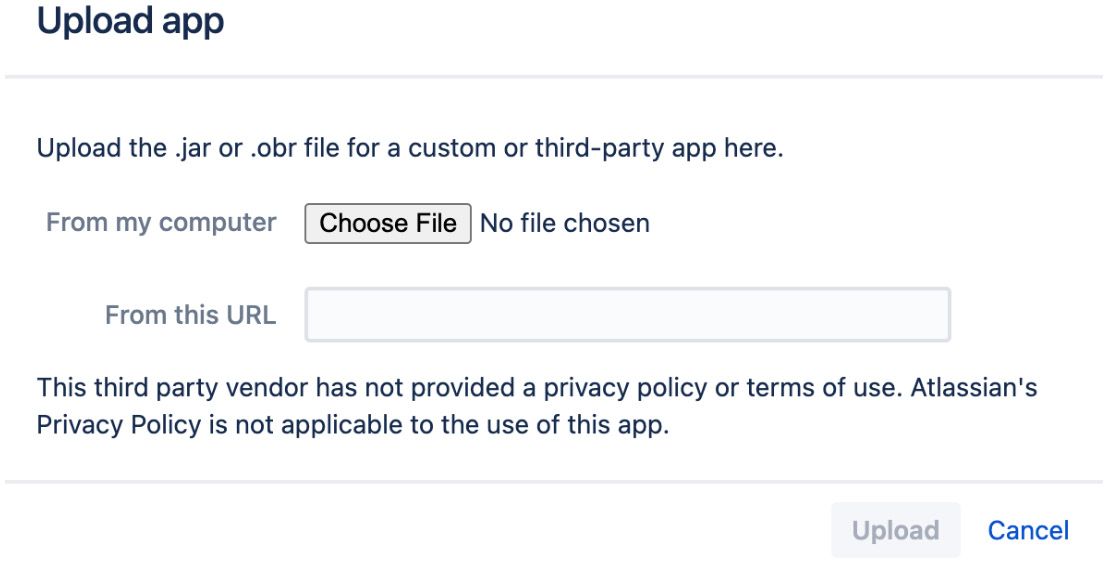
Task: Click the disabled Upload button
Action: click(895, 531)
